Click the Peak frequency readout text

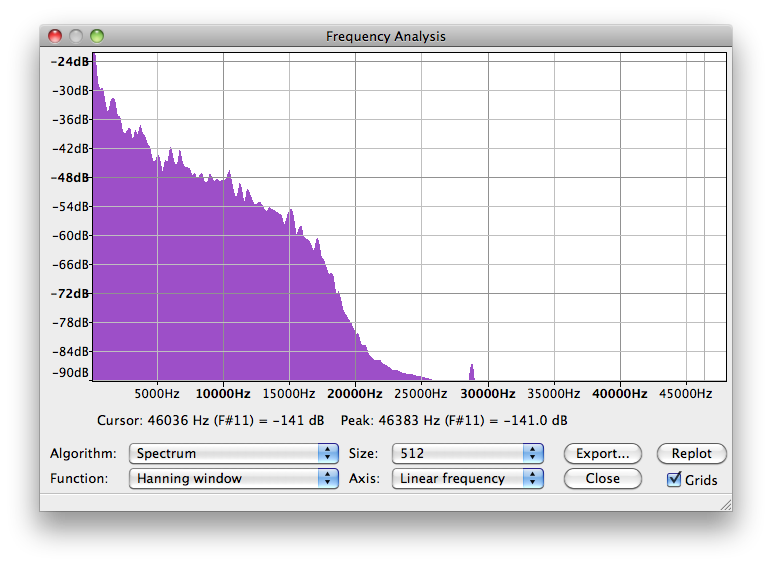[454, 421]
